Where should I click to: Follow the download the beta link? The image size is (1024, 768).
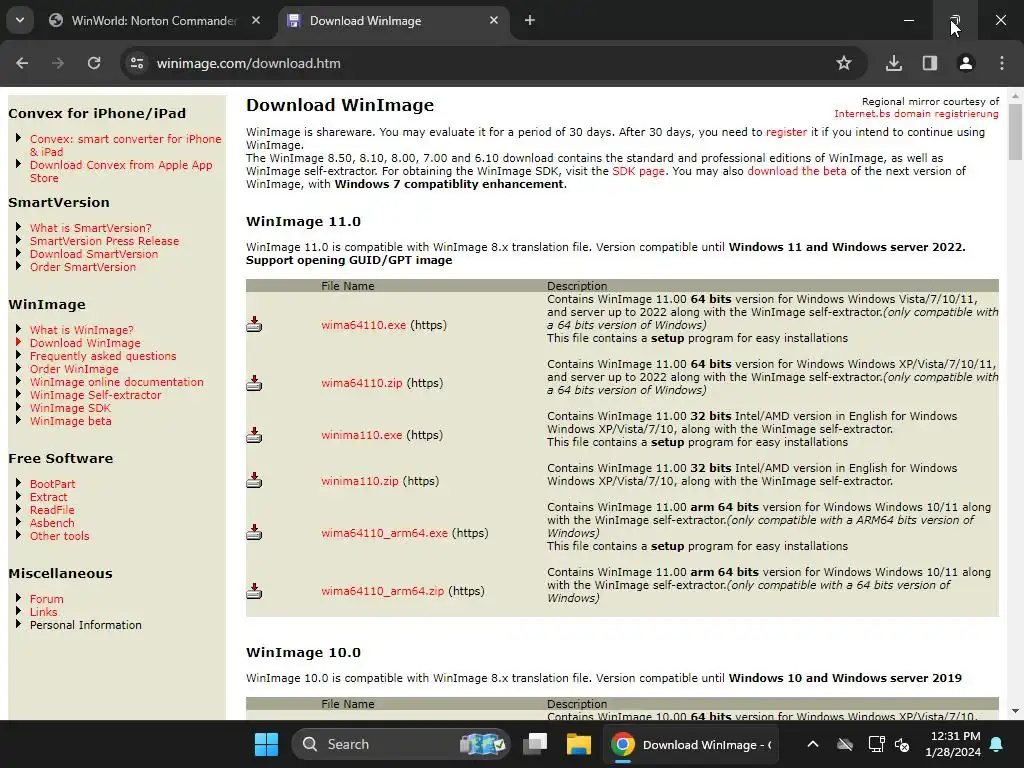pos(797,171)
